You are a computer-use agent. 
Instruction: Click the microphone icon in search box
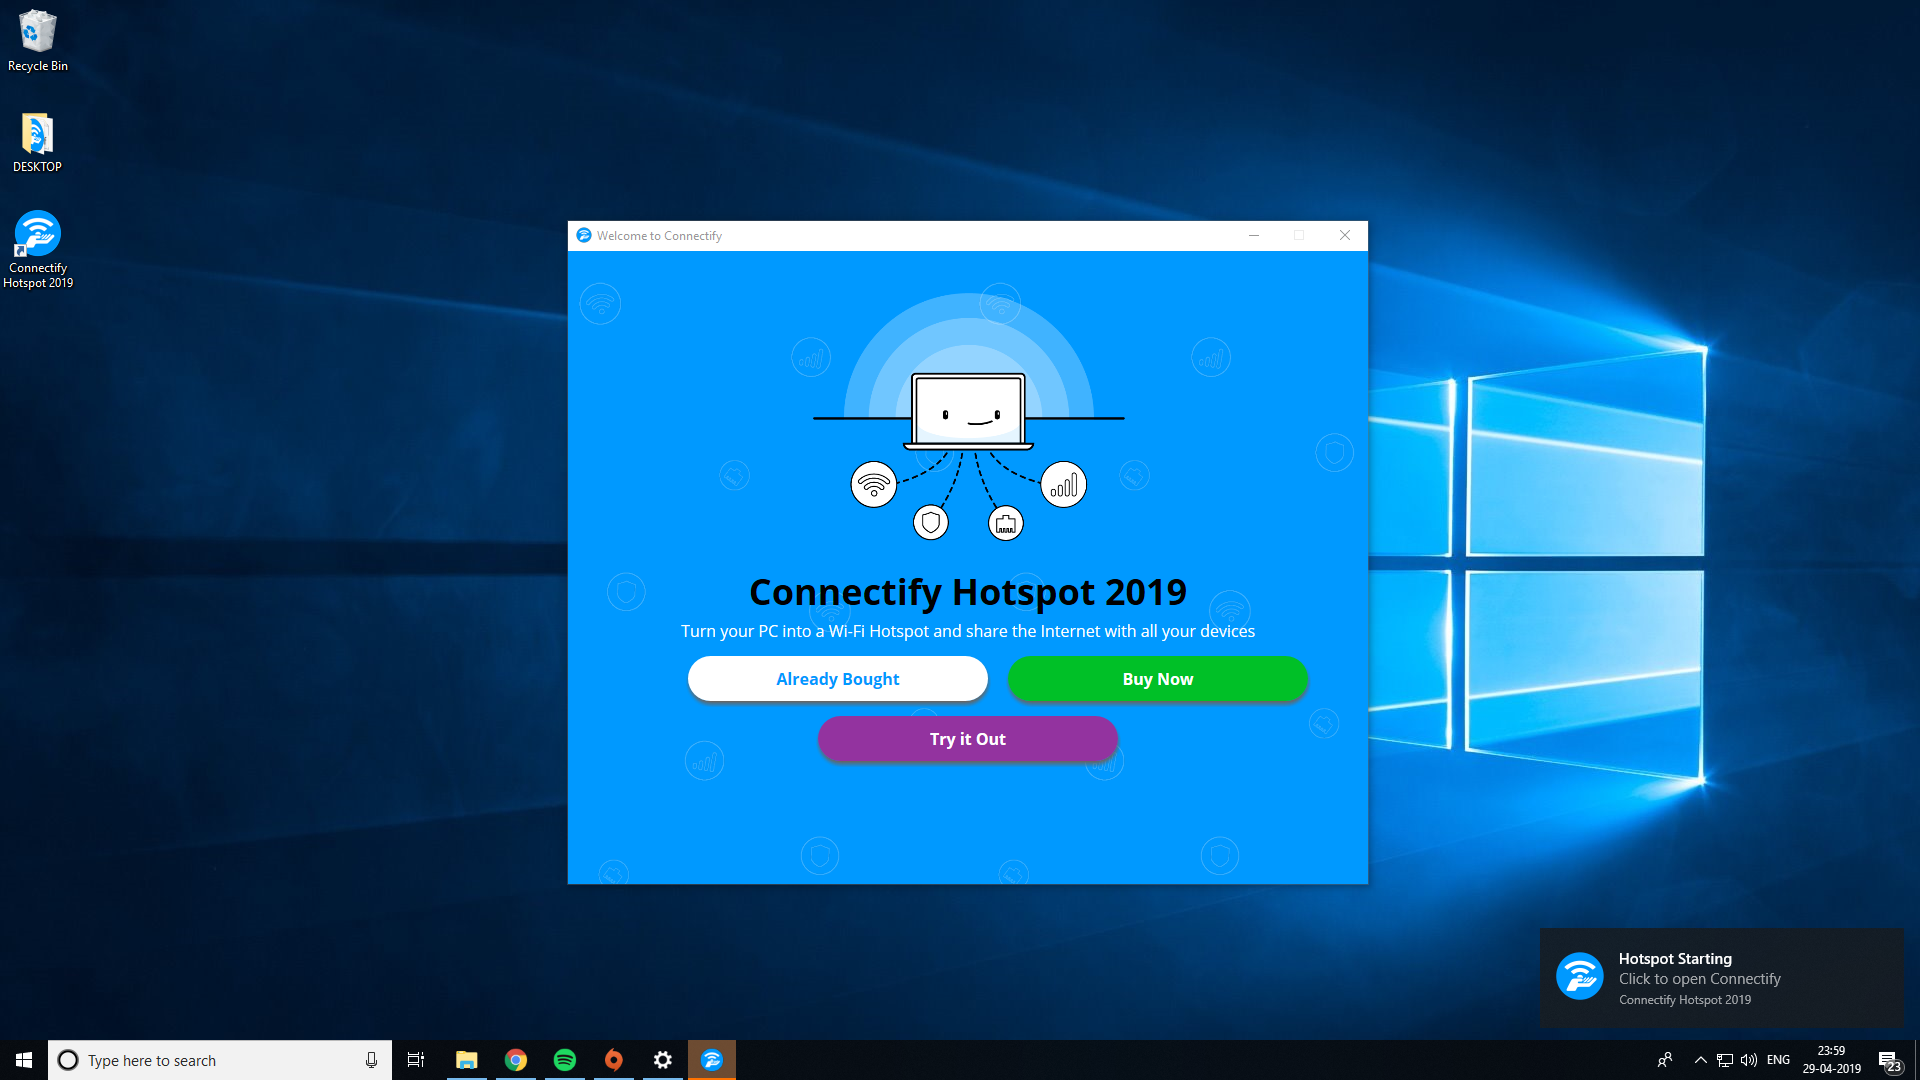(371, 1060)
